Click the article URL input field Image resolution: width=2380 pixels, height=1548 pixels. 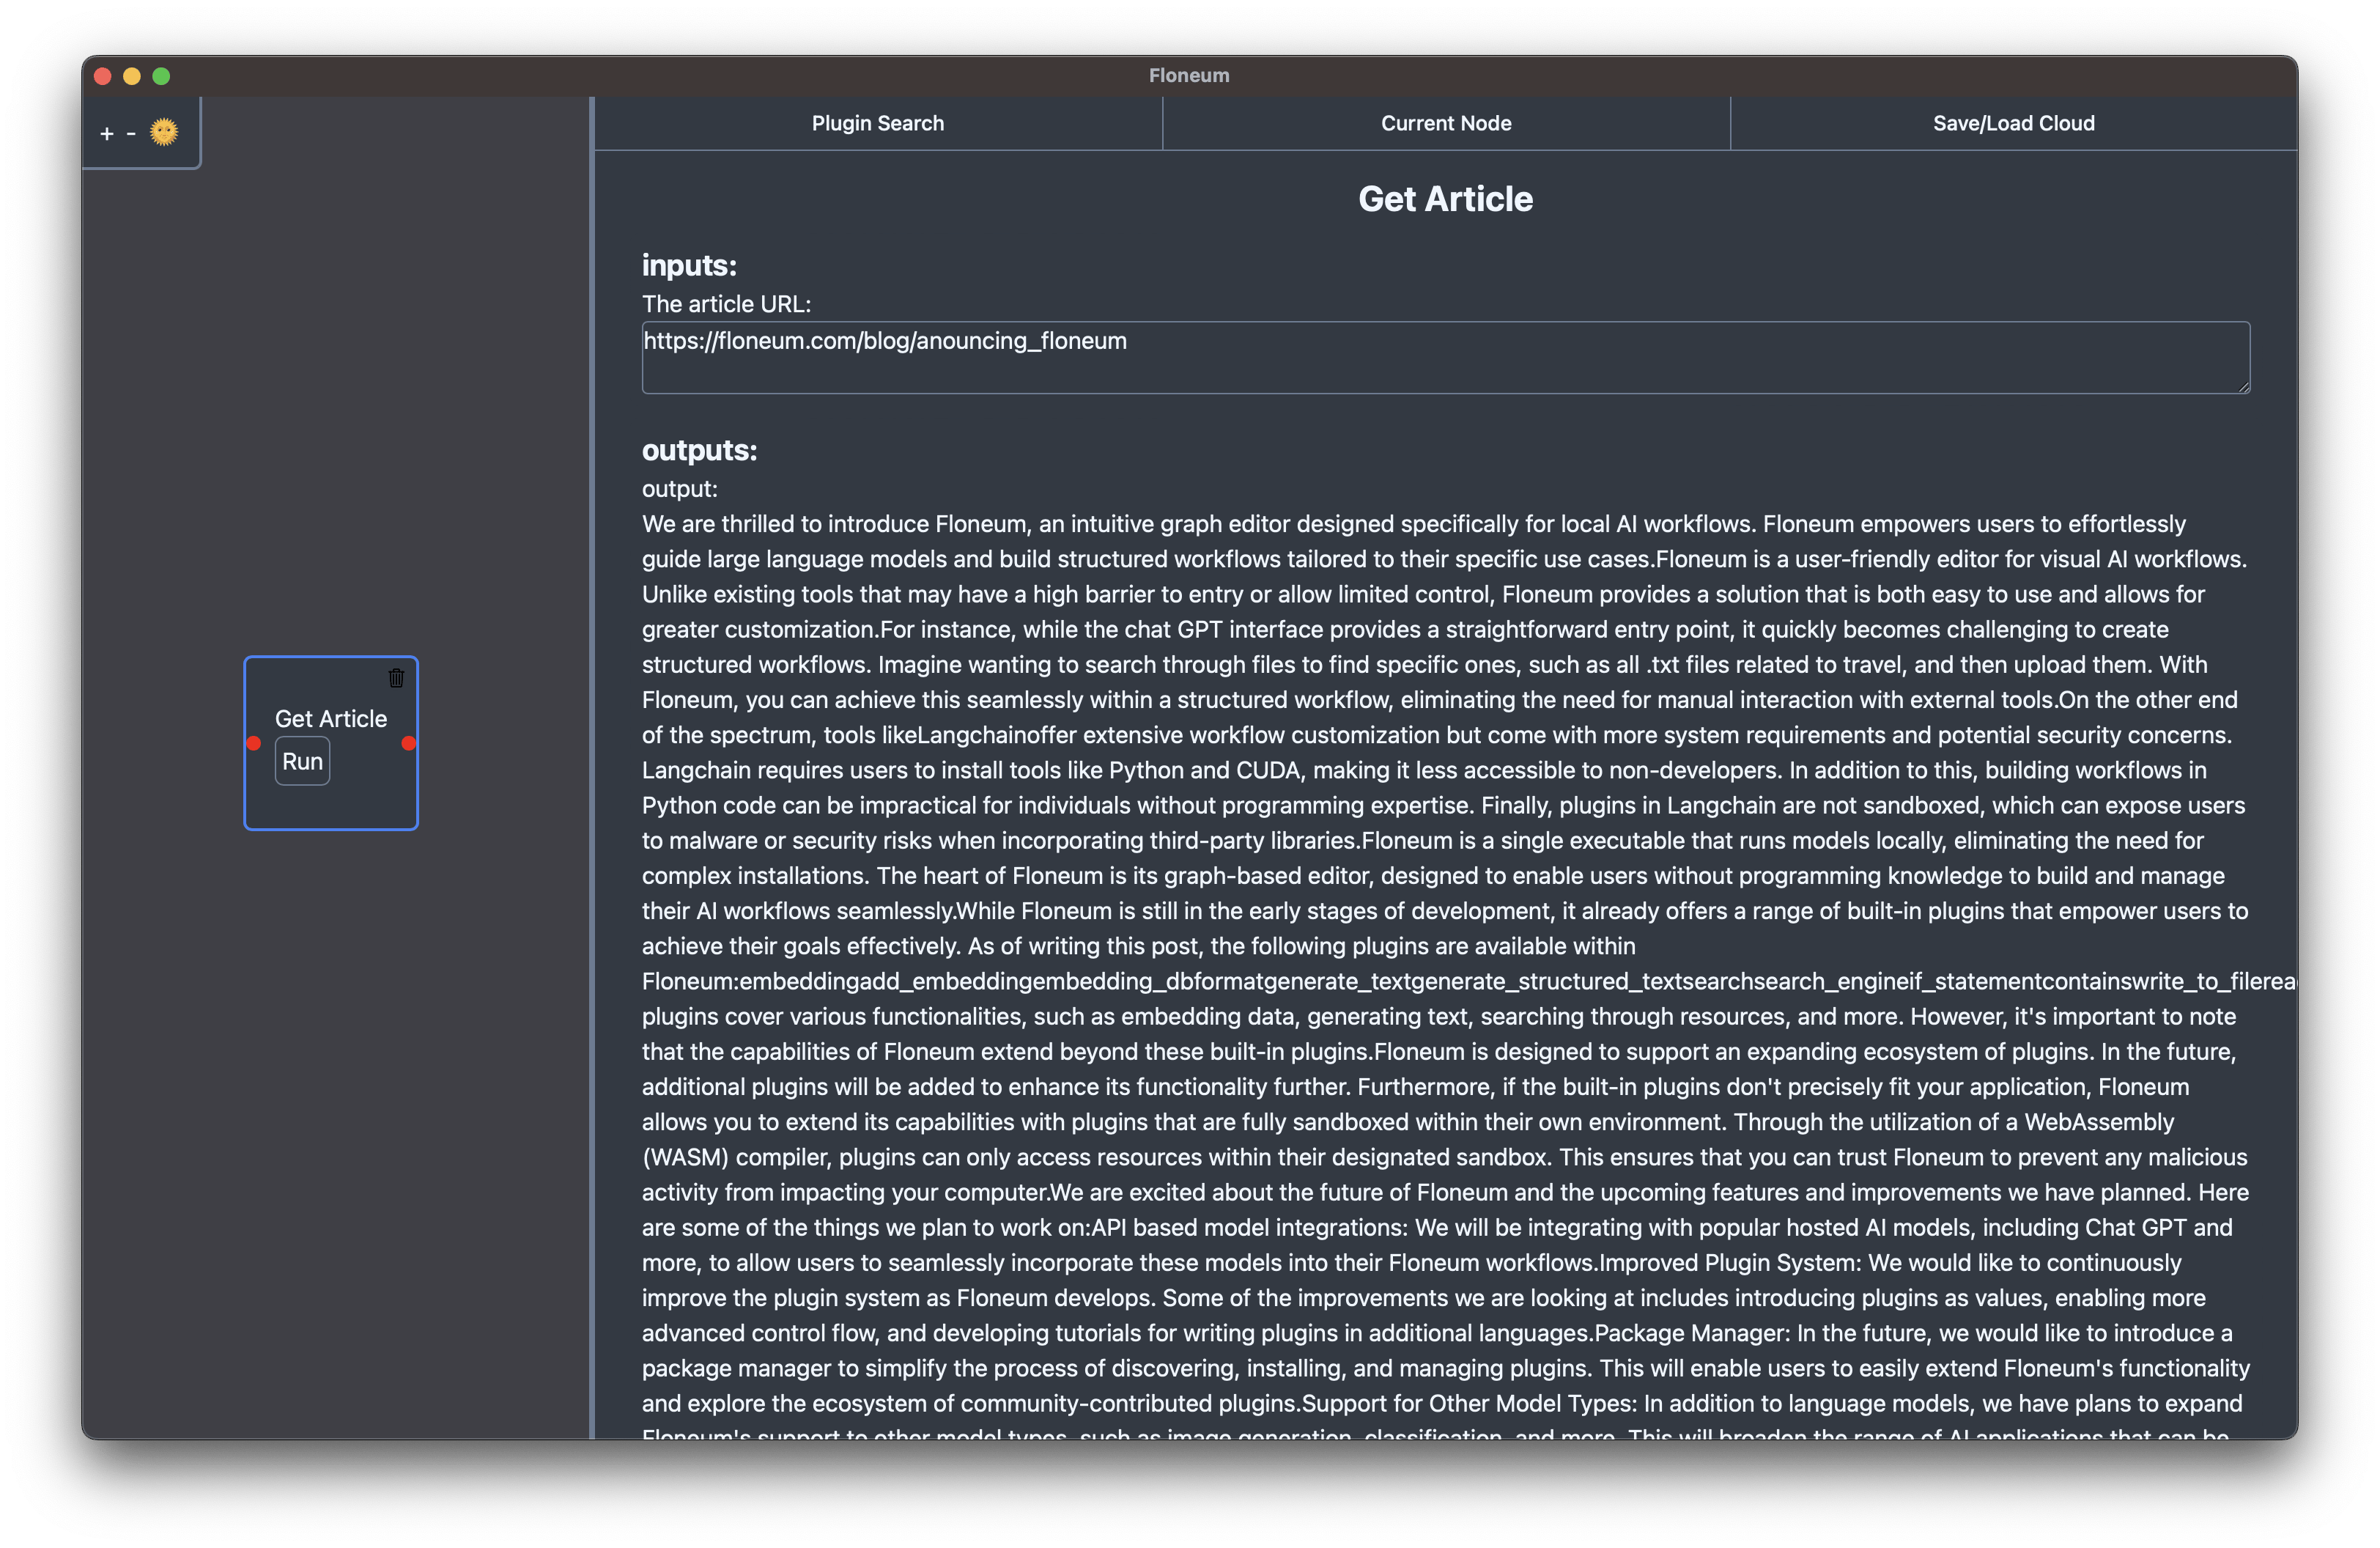pos(1446,358)
